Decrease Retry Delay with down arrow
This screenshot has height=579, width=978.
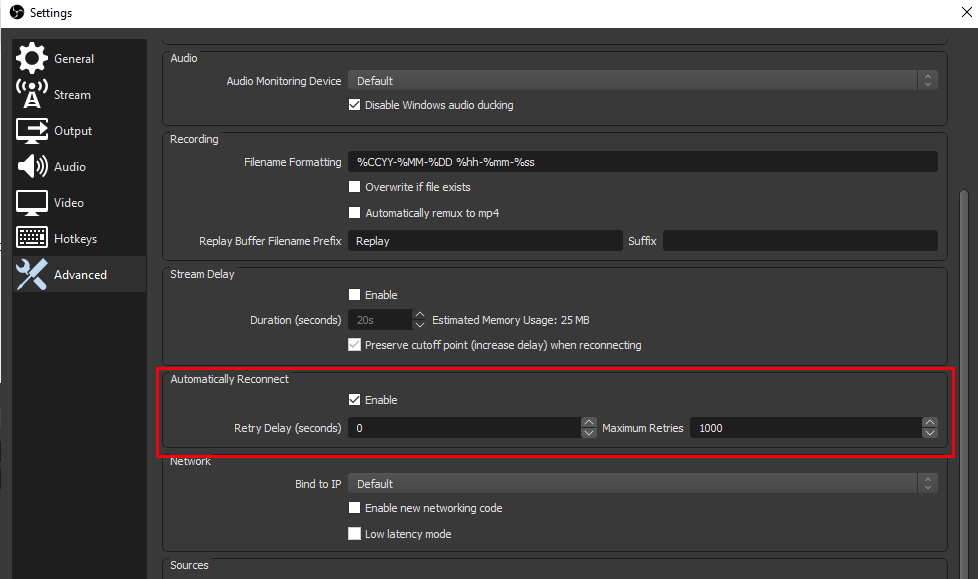[589, 433]
